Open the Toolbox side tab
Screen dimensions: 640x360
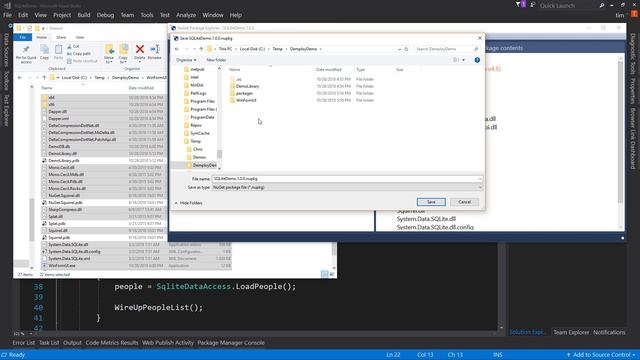(x=6, y=80)
